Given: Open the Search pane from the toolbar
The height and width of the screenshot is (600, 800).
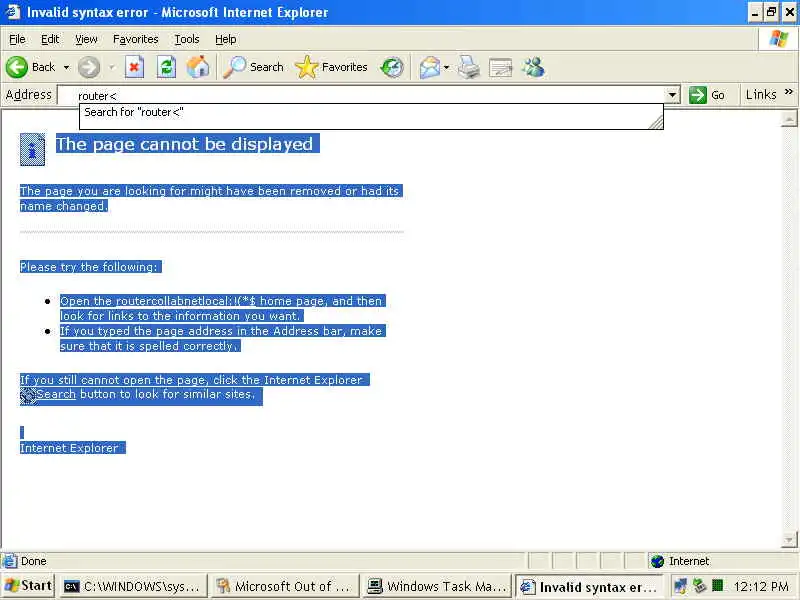Looking at the screenshot, I should click(254, 67).
